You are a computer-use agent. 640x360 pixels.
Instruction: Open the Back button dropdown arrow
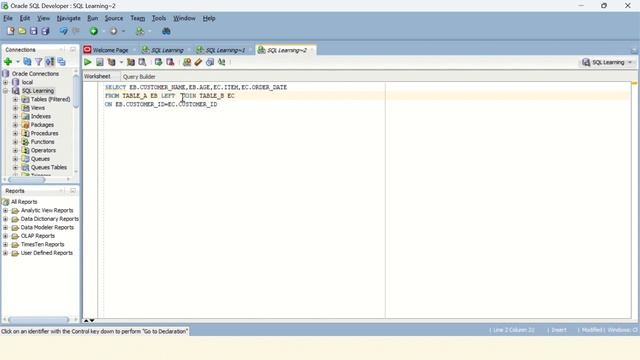point(103,31)
